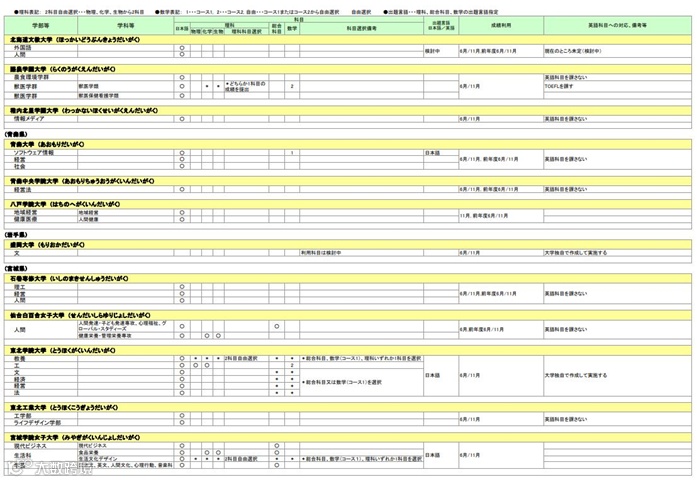Click the 総合科目又は数学(コース1)を選択 note
This screenshot has height=482, width=697.
(x=361, y=382)
